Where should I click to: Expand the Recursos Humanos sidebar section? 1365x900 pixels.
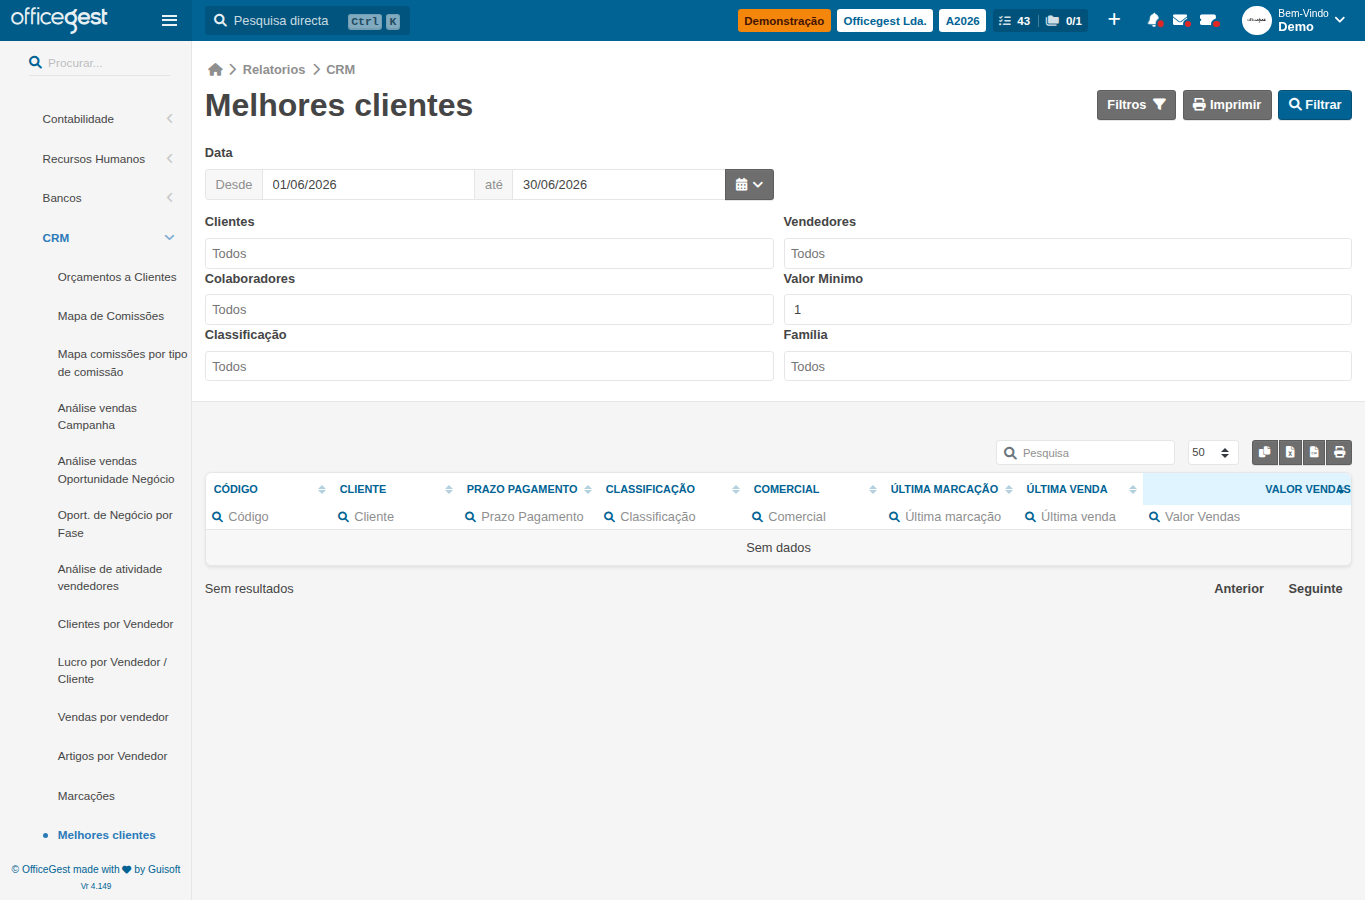click(106, 159)
